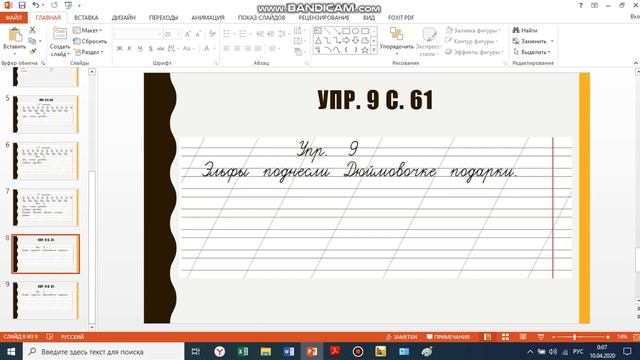Select the rectangle shape in shapes gallery
Image resolution: width=640 pixels, height=360 pixels.
(x=346, y=31)
